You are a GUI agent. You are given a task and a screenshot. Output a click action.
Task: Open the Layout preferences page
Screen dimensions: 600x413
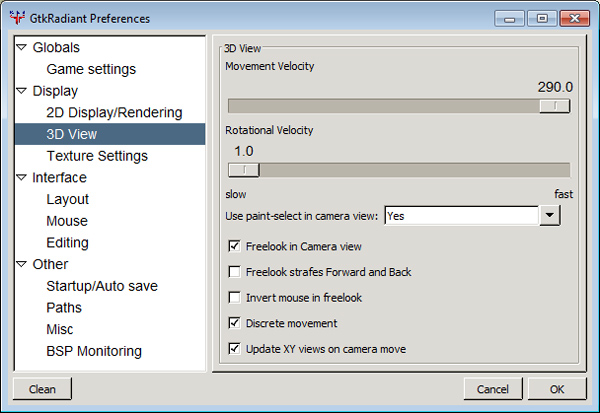tap(67, 199)
